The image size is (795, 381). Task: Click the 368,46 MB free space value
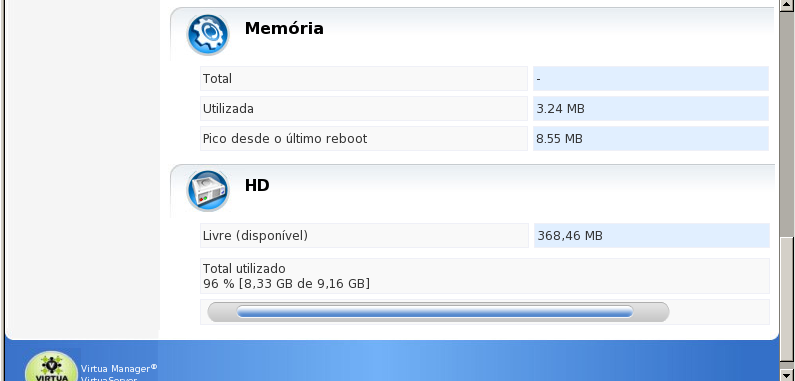[570, 235]
